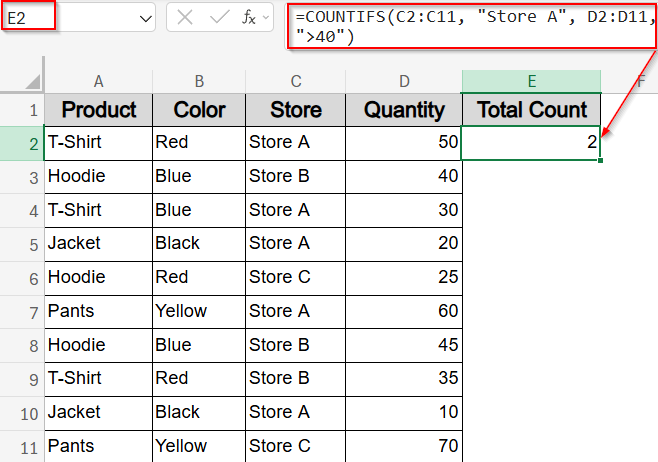Select the quantity cell showing 25
This screenshot has height=462, width=658.
pos(404,278)
